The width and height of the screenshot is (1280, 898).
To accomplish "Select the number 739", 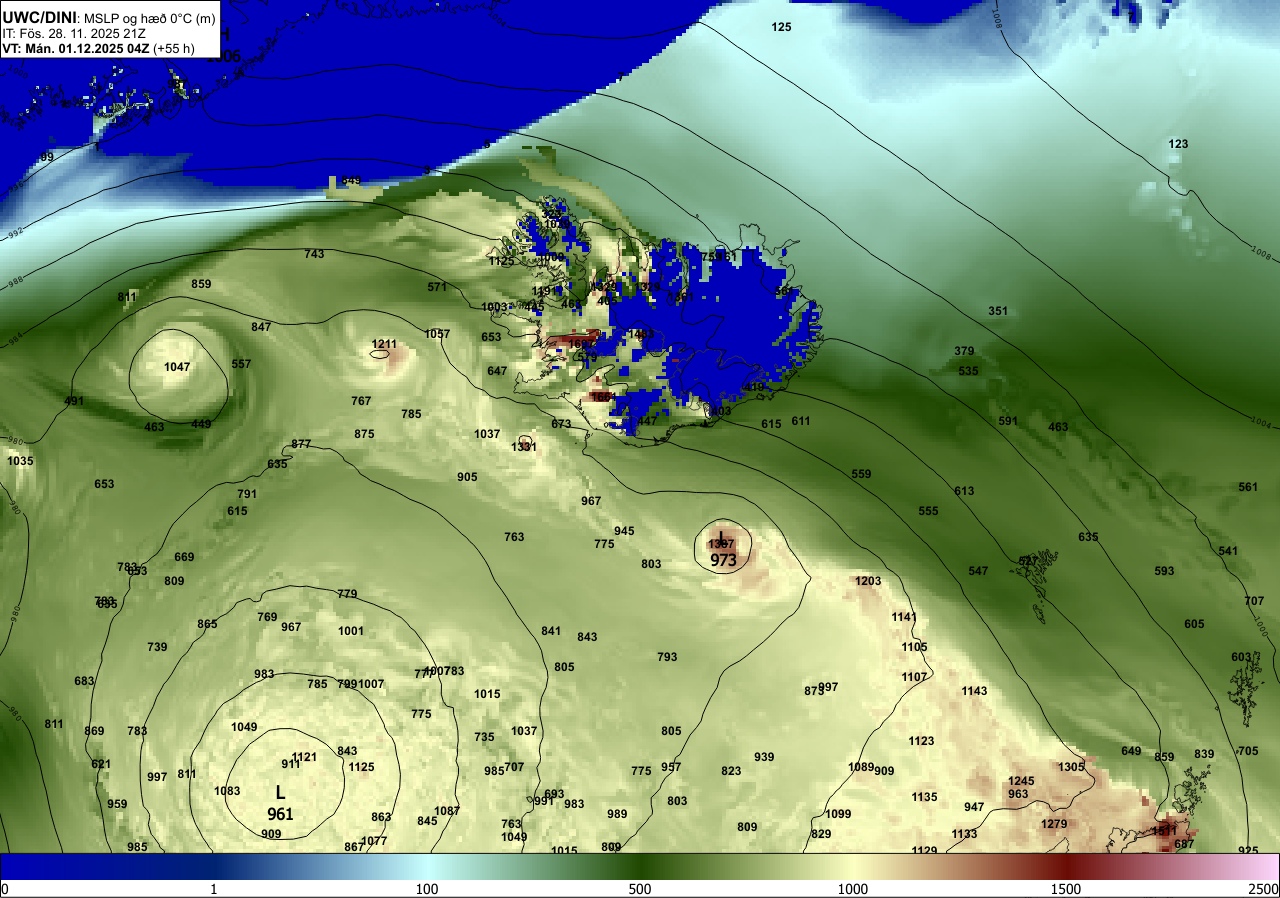I will (157, 647).
